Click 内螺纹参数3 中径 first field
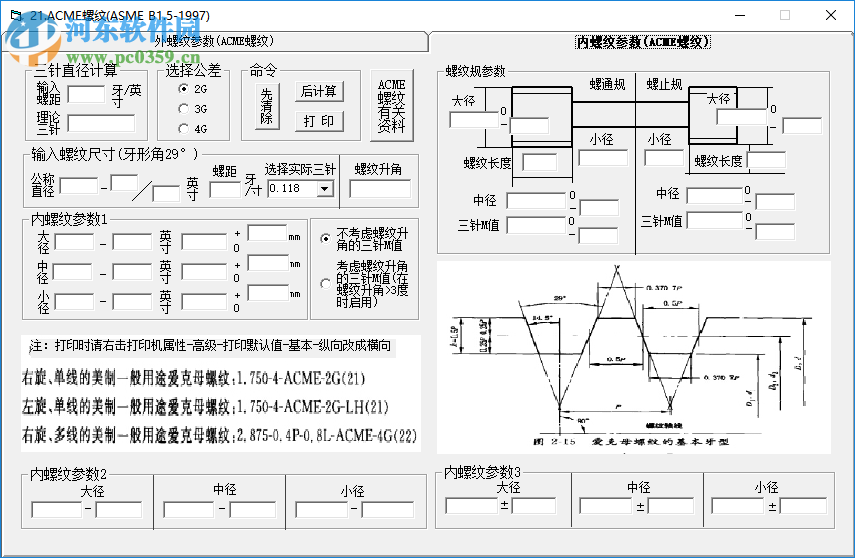The width and height of the screenshot is (855, 558). coord(606,505)
